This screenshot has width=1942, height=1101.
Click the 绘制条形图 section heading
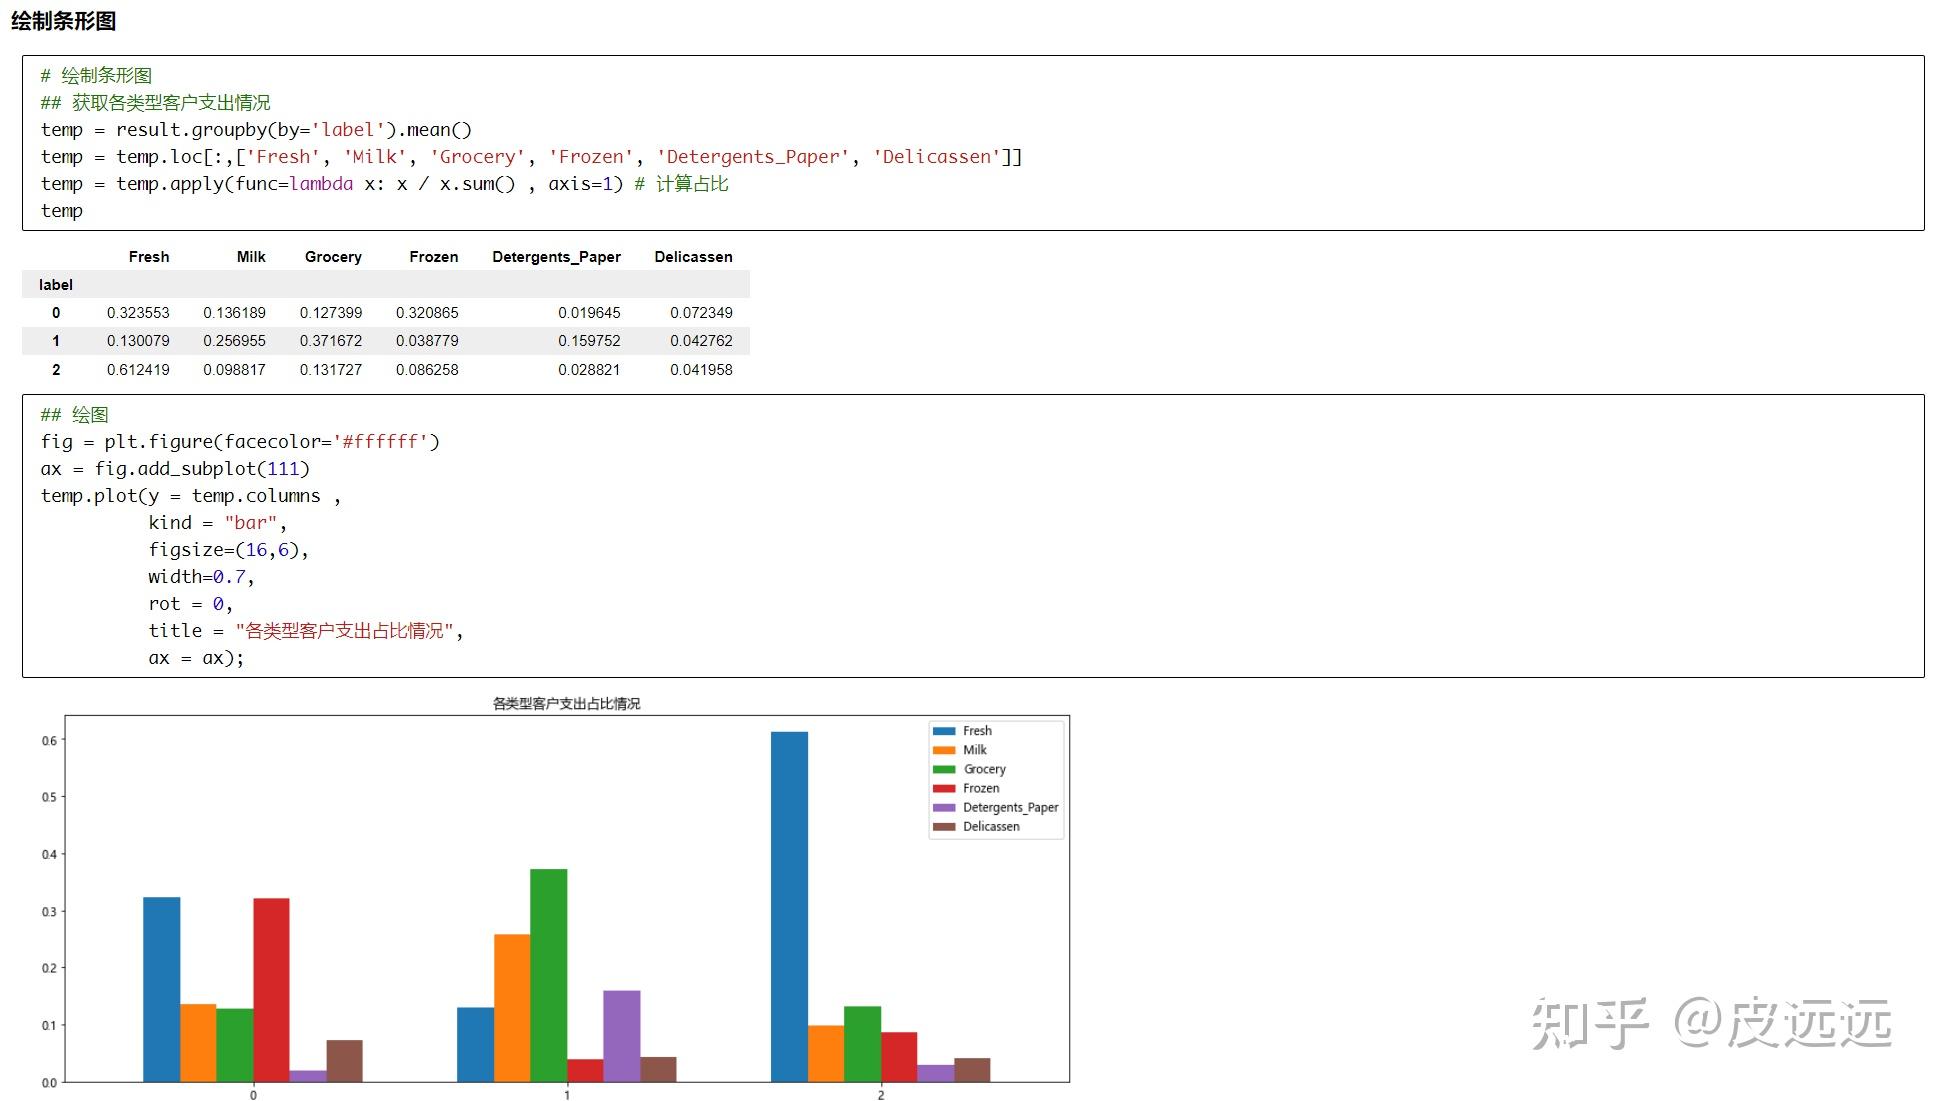pos(64,21)
